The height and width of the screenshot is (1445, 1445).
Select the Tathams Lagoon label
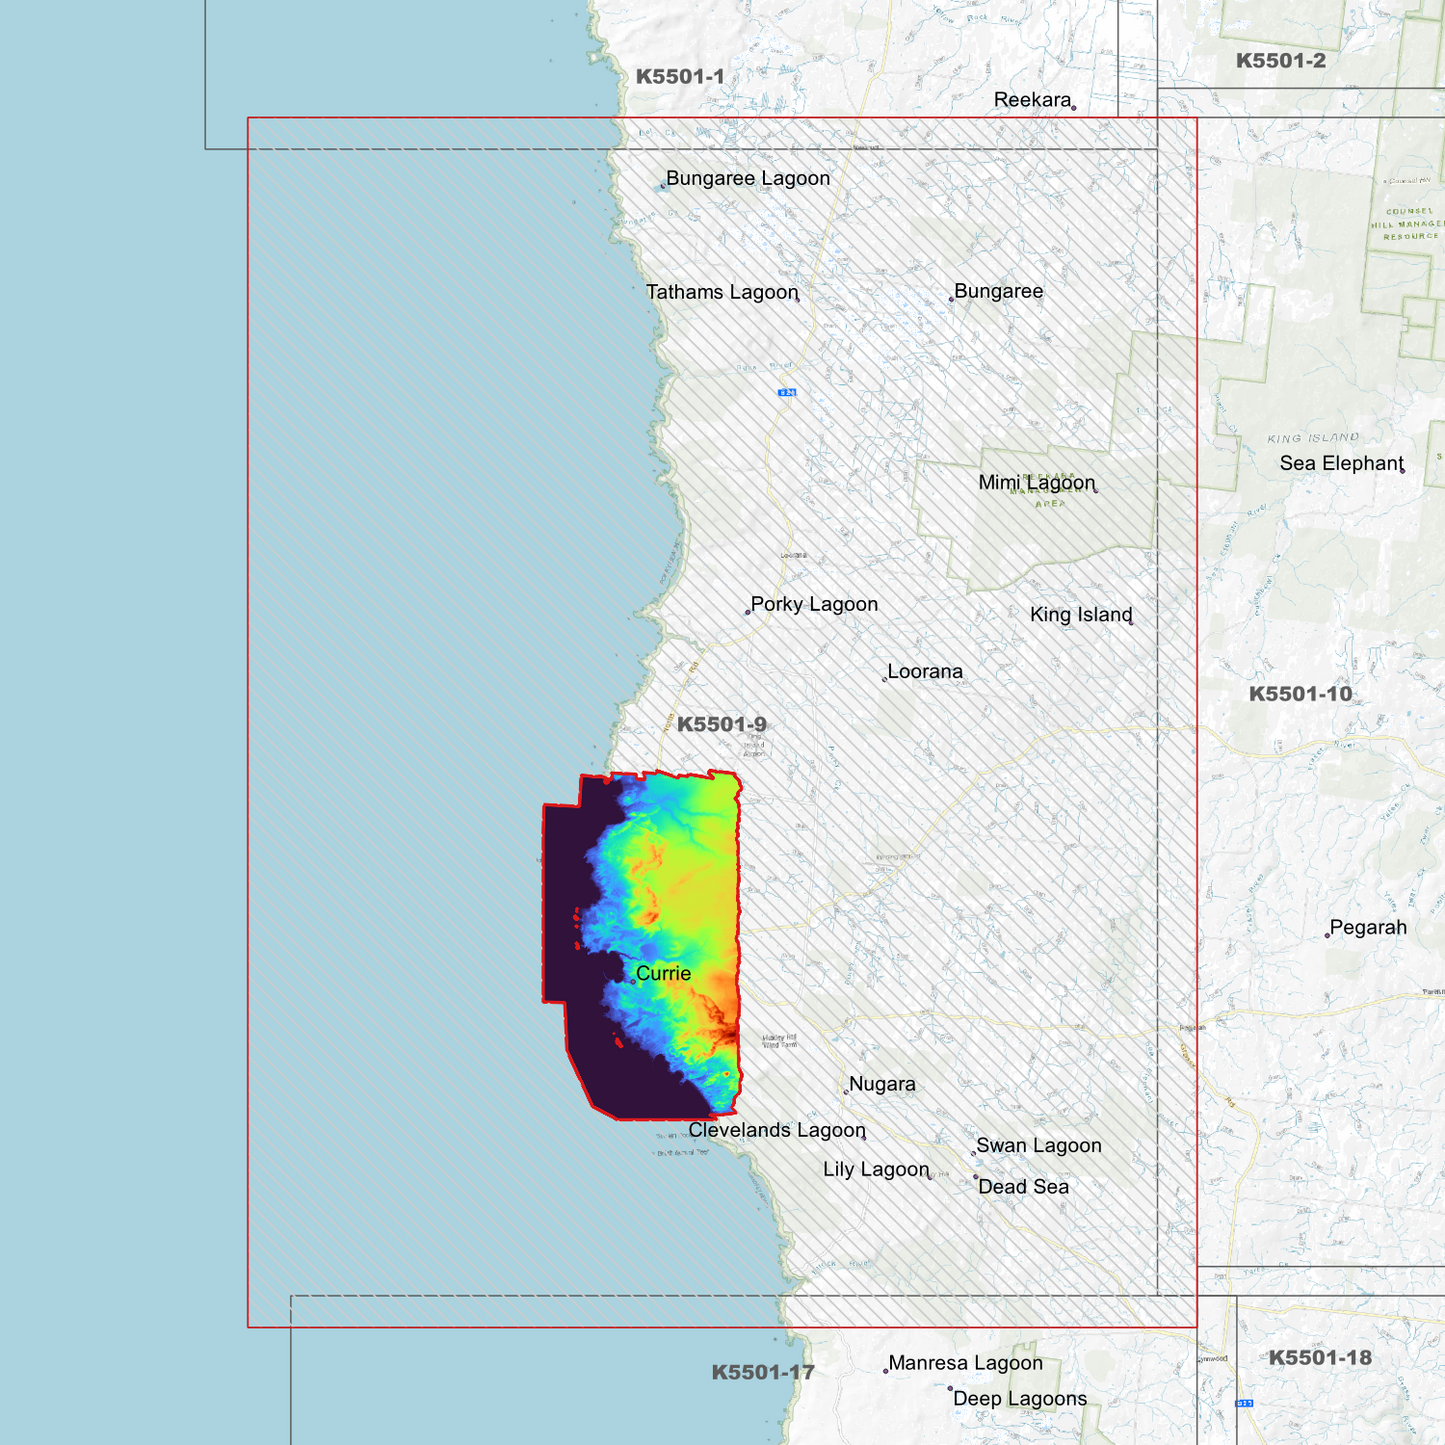(x=721, y=292)
